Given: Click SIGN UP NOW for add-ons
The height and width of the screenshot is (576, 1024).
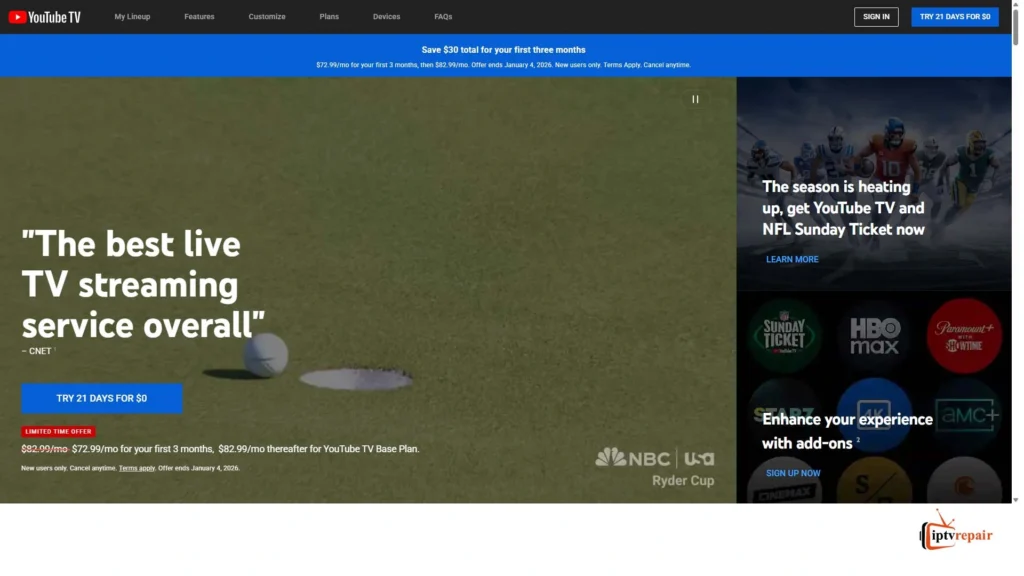Looking at the screenshot, I should [x=793, y=473].
